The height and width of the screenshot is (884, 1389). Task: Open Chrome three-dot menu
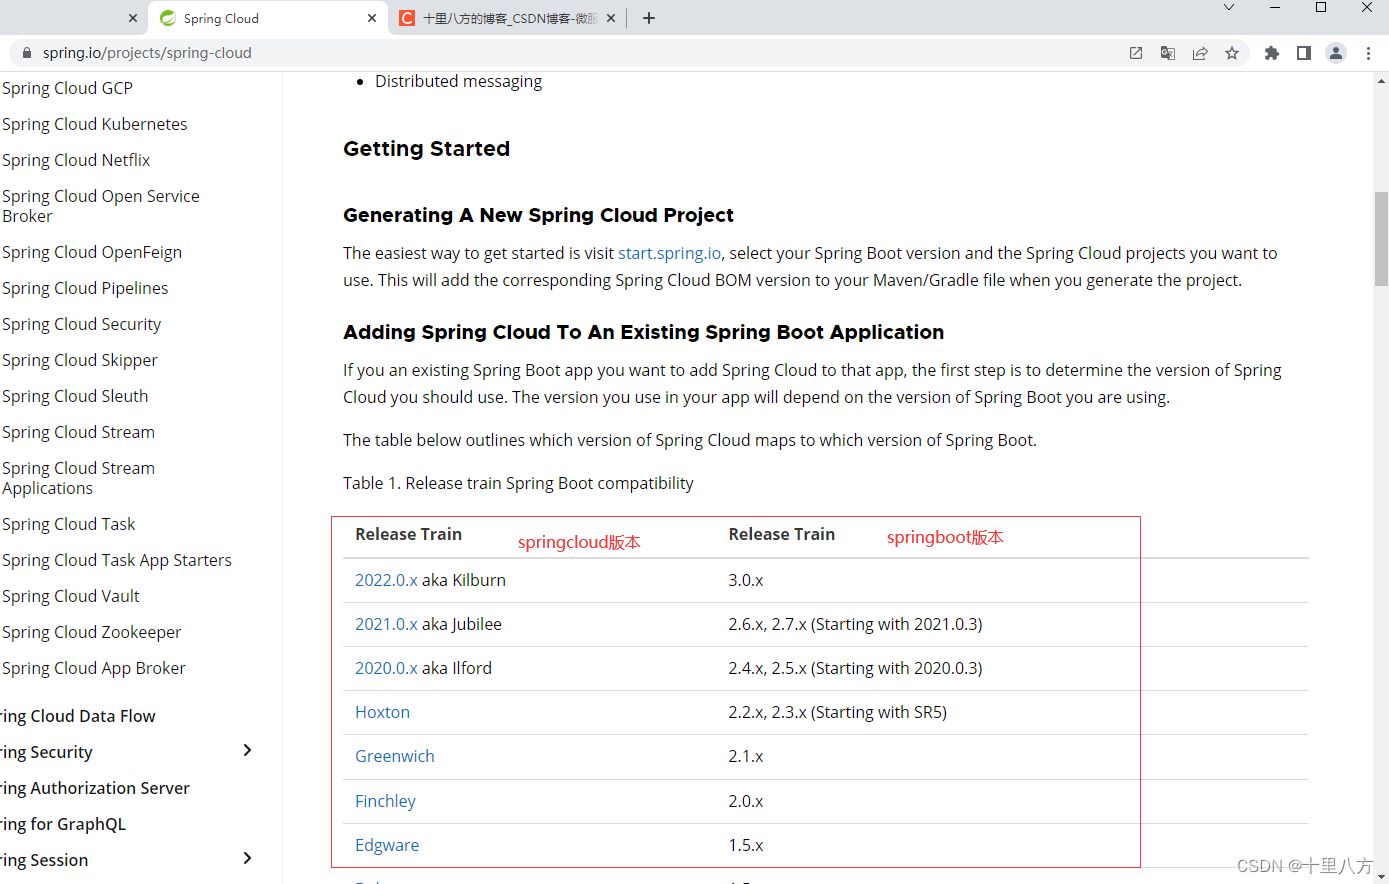tap(1368, 53)
